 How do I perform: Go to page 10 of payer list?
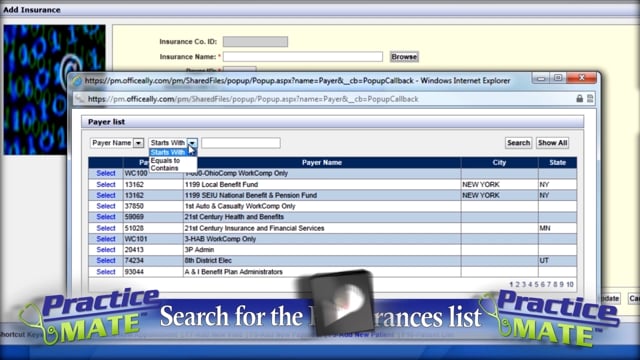[570, 284]
